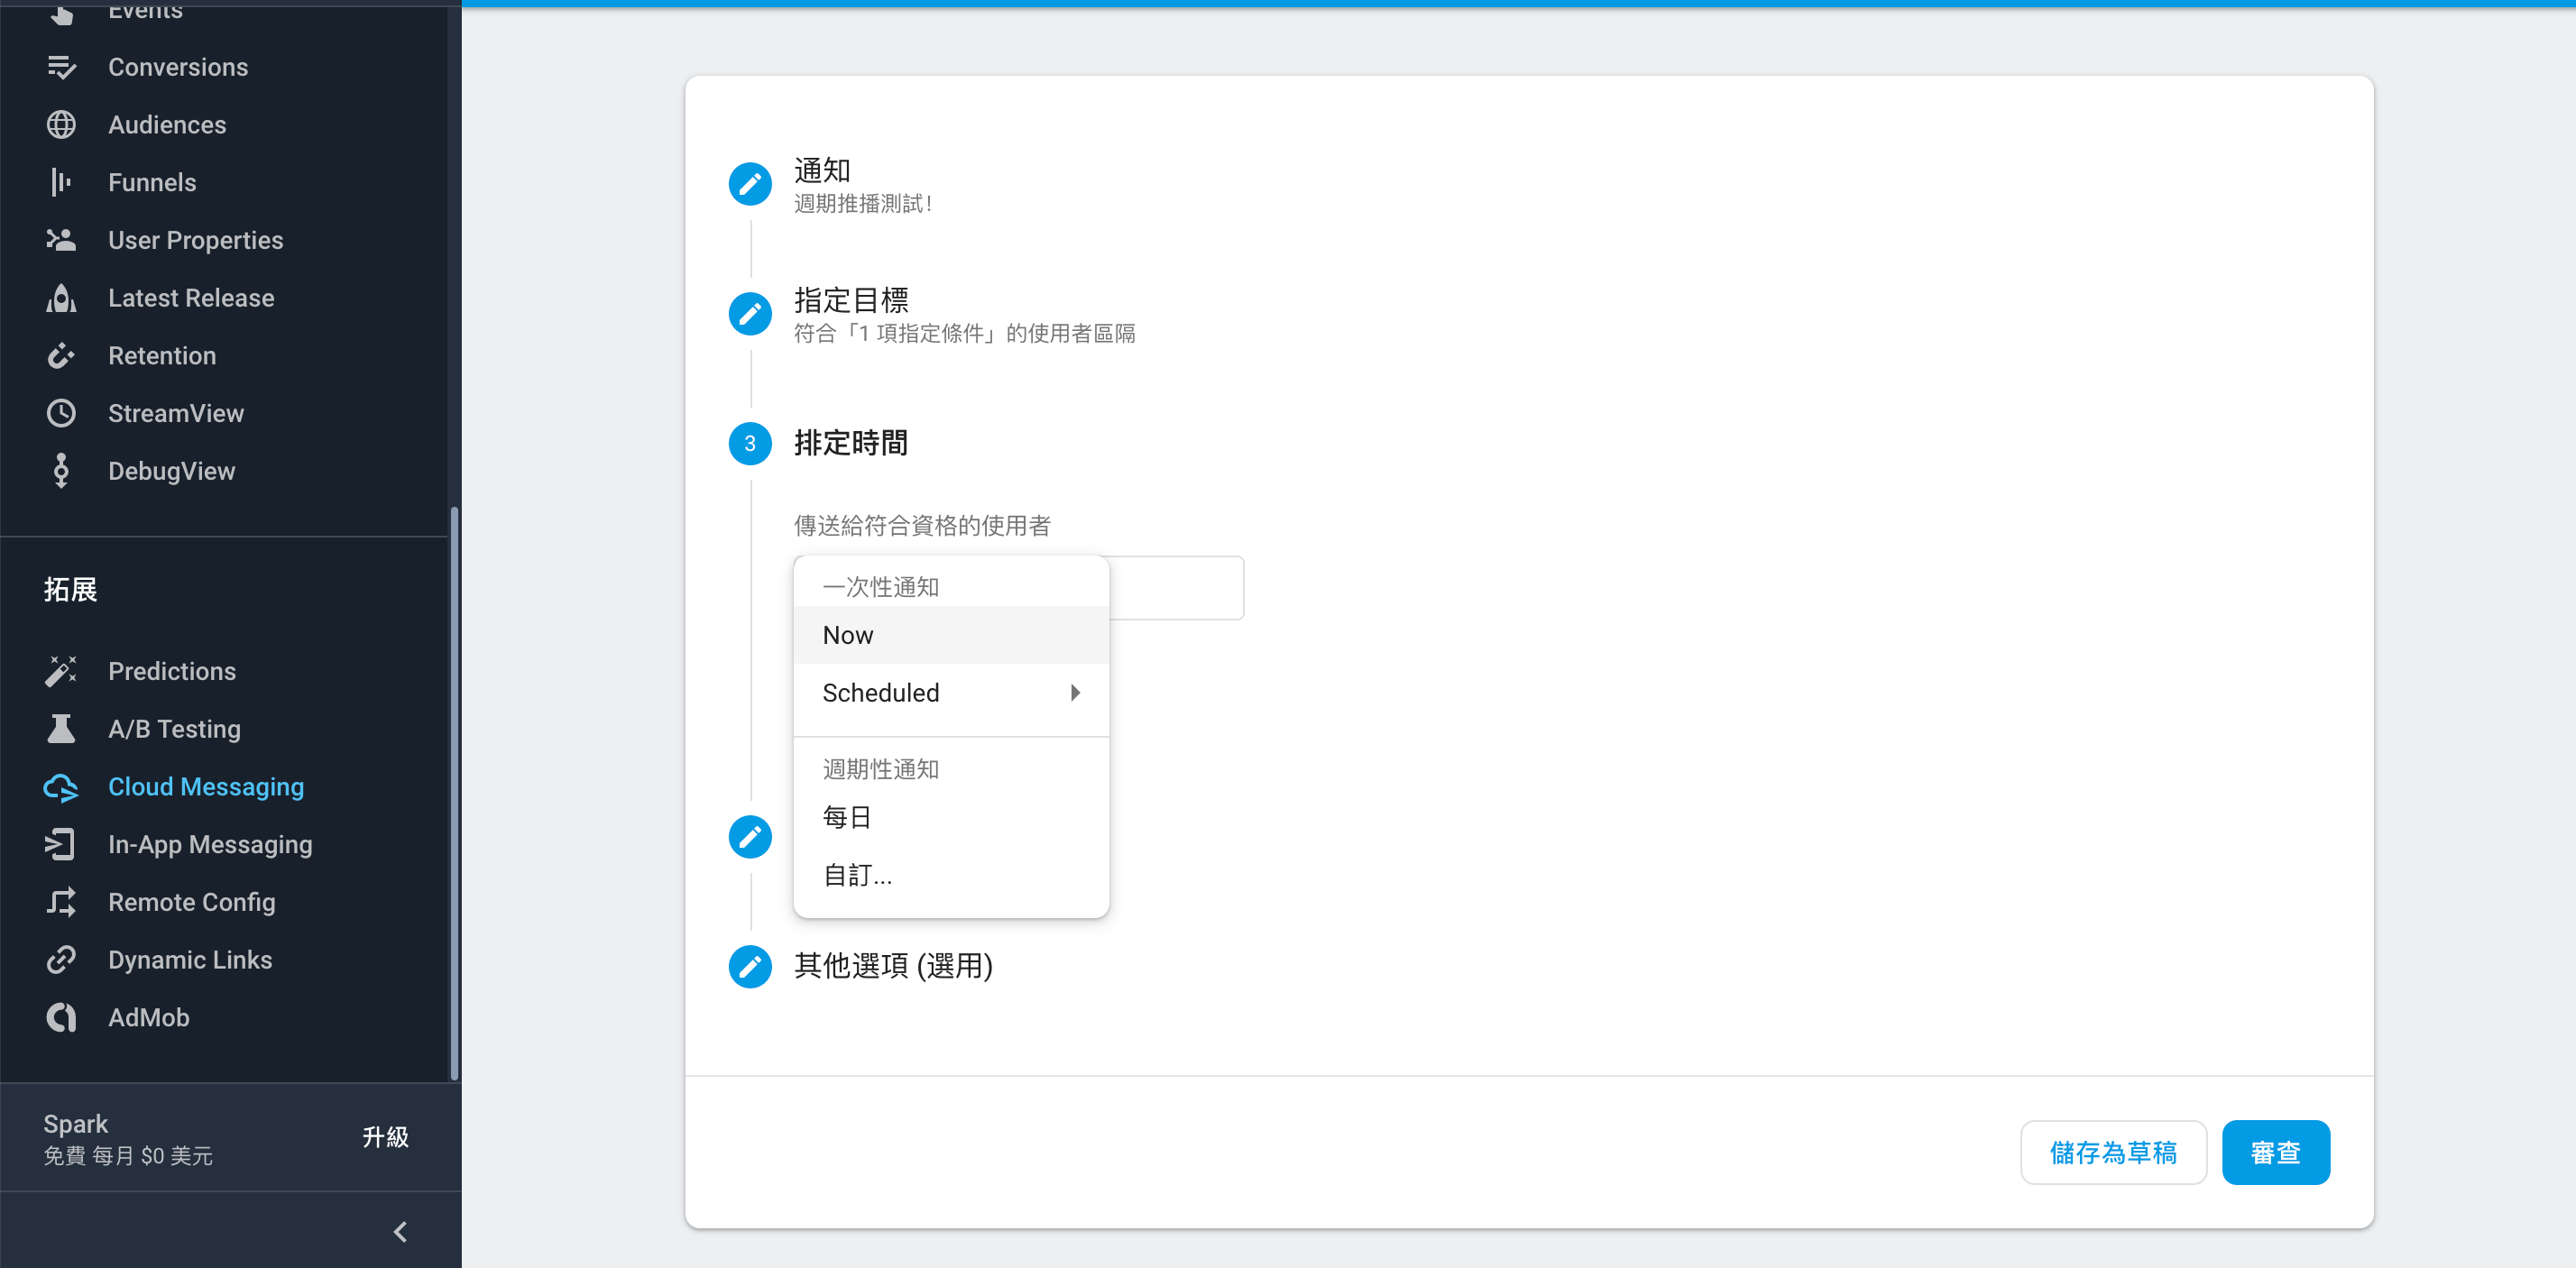Click the Spark plan label
2576x1268 pixels.
click(x=75, y=1124)
